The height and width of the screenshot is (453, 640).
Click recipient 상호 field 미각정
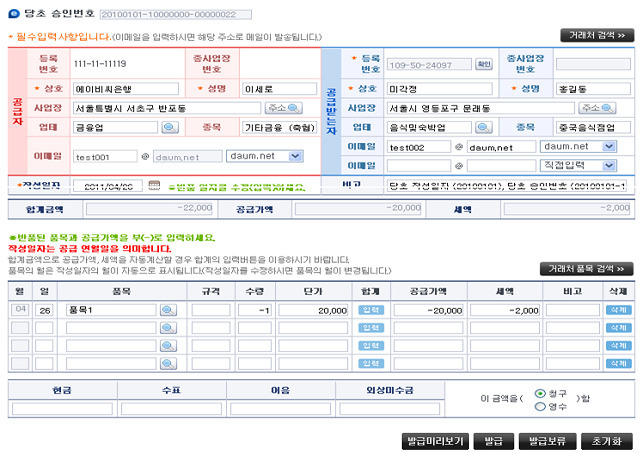pyautogui.click(x=440, y=89)
